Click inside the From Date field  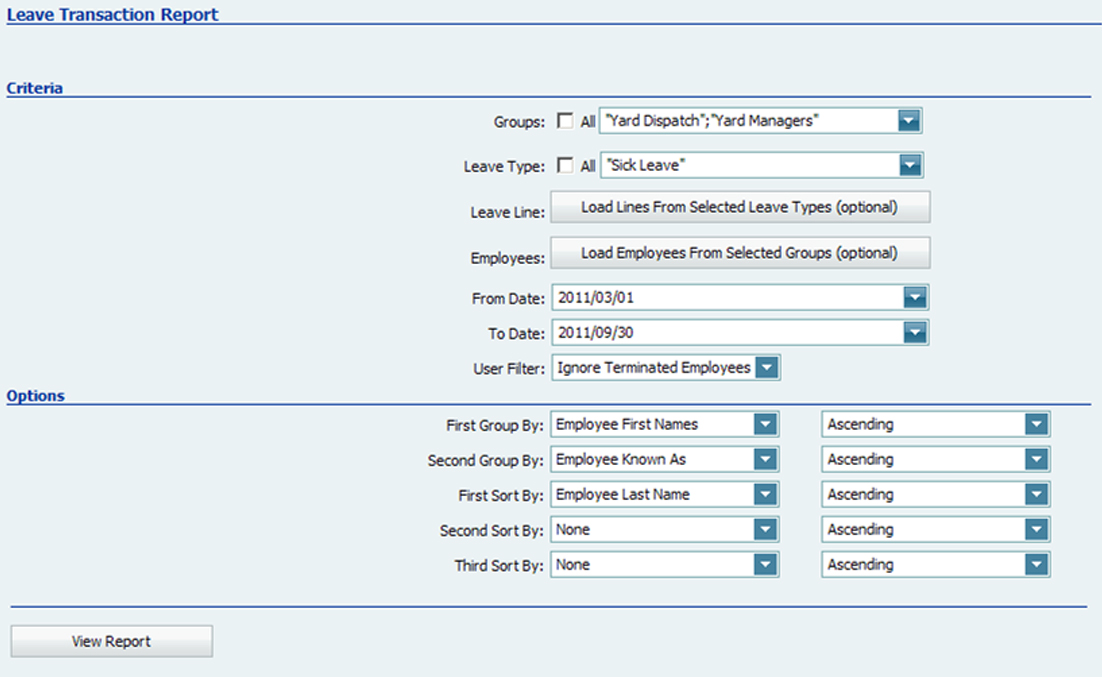(x=700, y=297)
